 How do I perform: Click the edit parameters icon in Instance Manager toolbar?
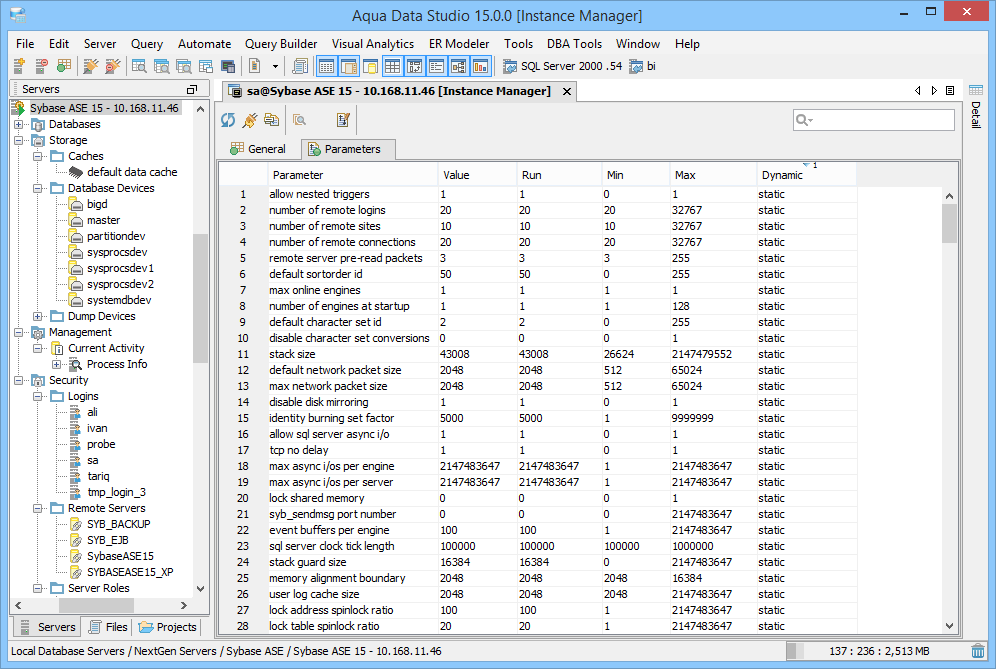click(344, 119)
